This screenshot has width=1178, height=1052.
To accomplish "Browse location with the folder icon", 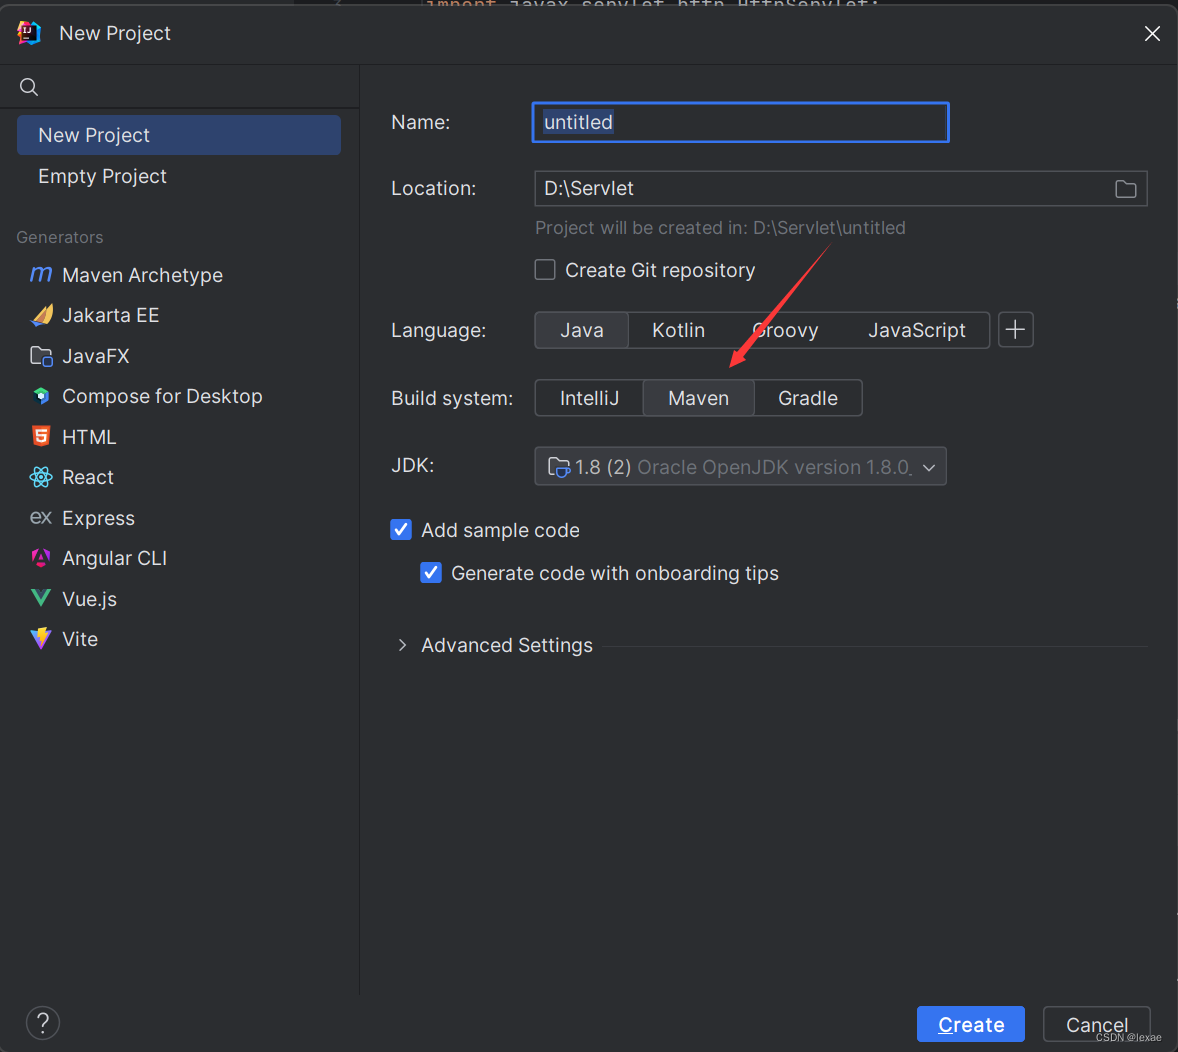I will point(1125,189).
